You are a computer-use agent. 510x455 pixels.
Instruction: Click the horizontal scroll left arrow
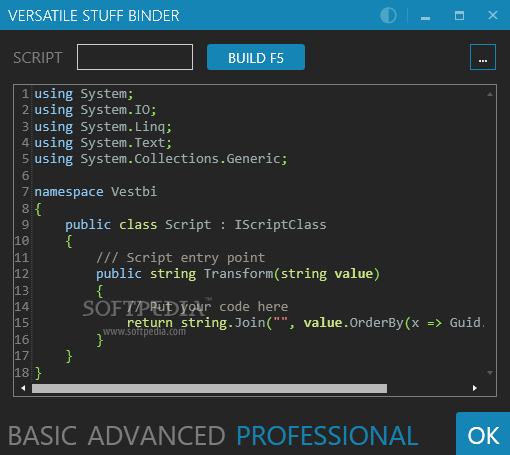23,388
